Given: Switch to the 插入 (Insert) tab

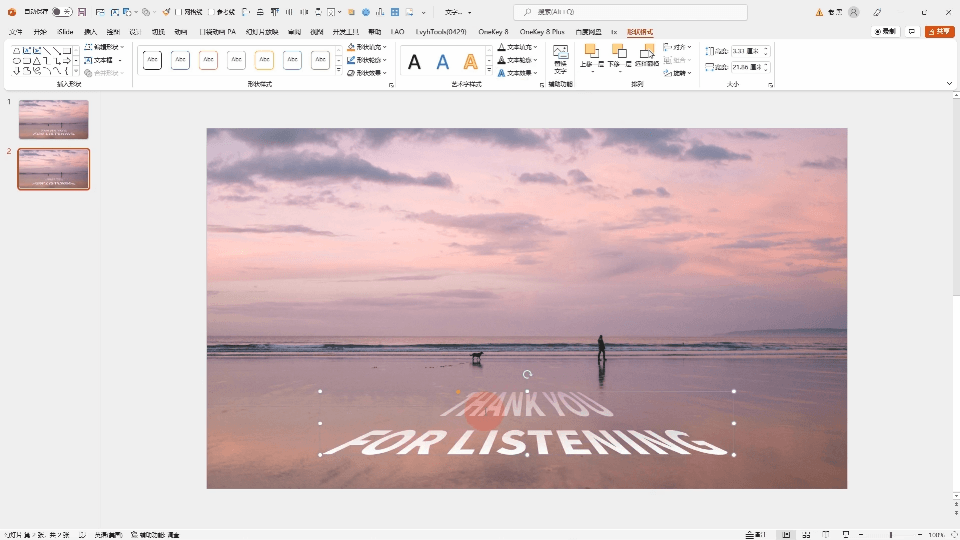Looking at the screenshot, I should pyautogui.click(x=90, y=32).
